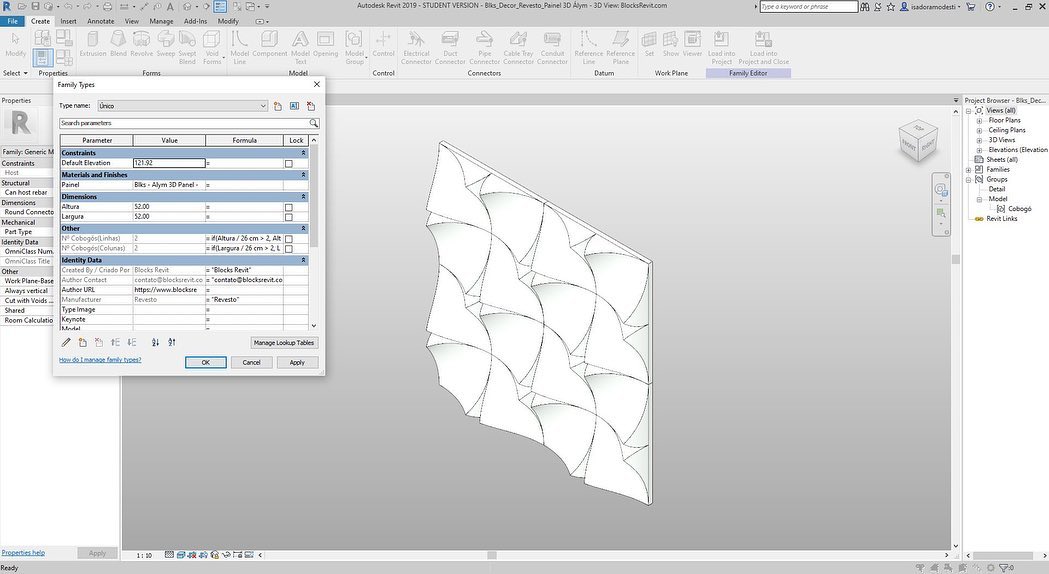
Task: Toggle the Lock checkbox for Default Elevation
Action: pos(288,163)
